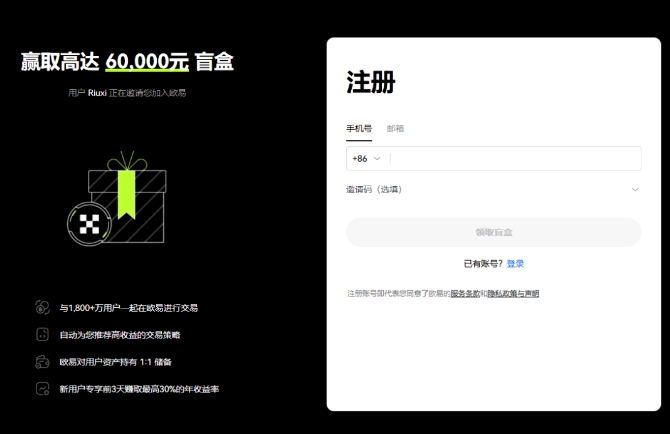Click the 注册 heading
Viewport: 670px width, 434px height.
coord(371,82)
